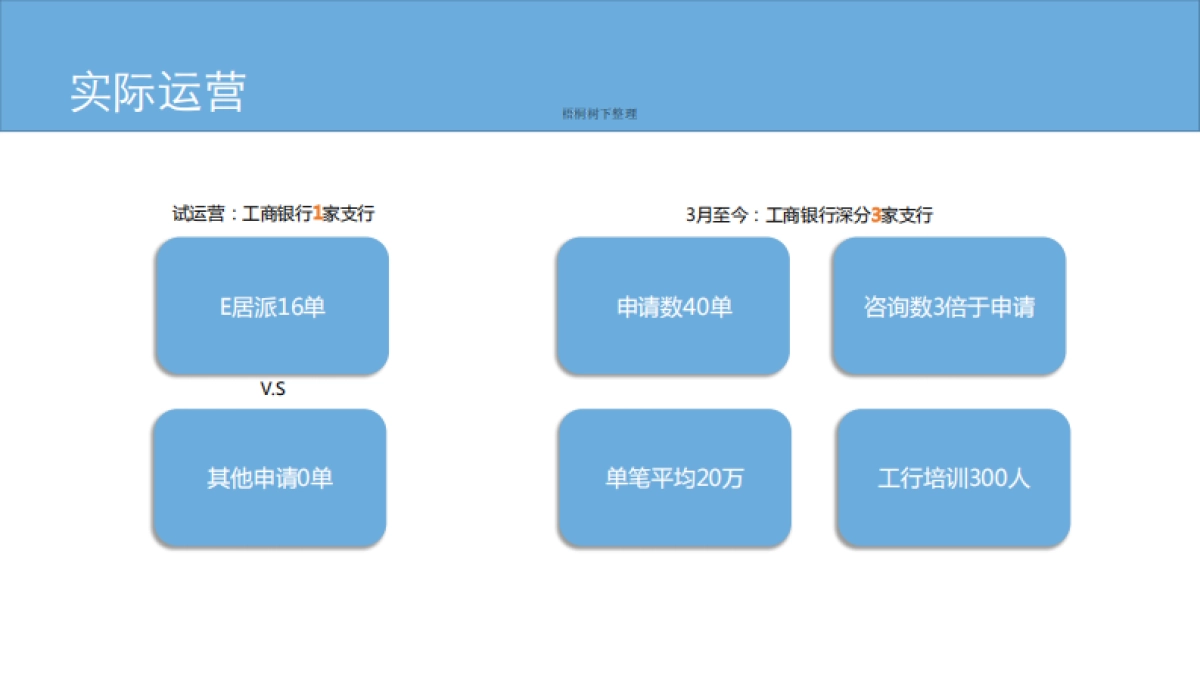
Task: Click the 单笔平均20万 rounded rectangle
Action: [675, 477]
